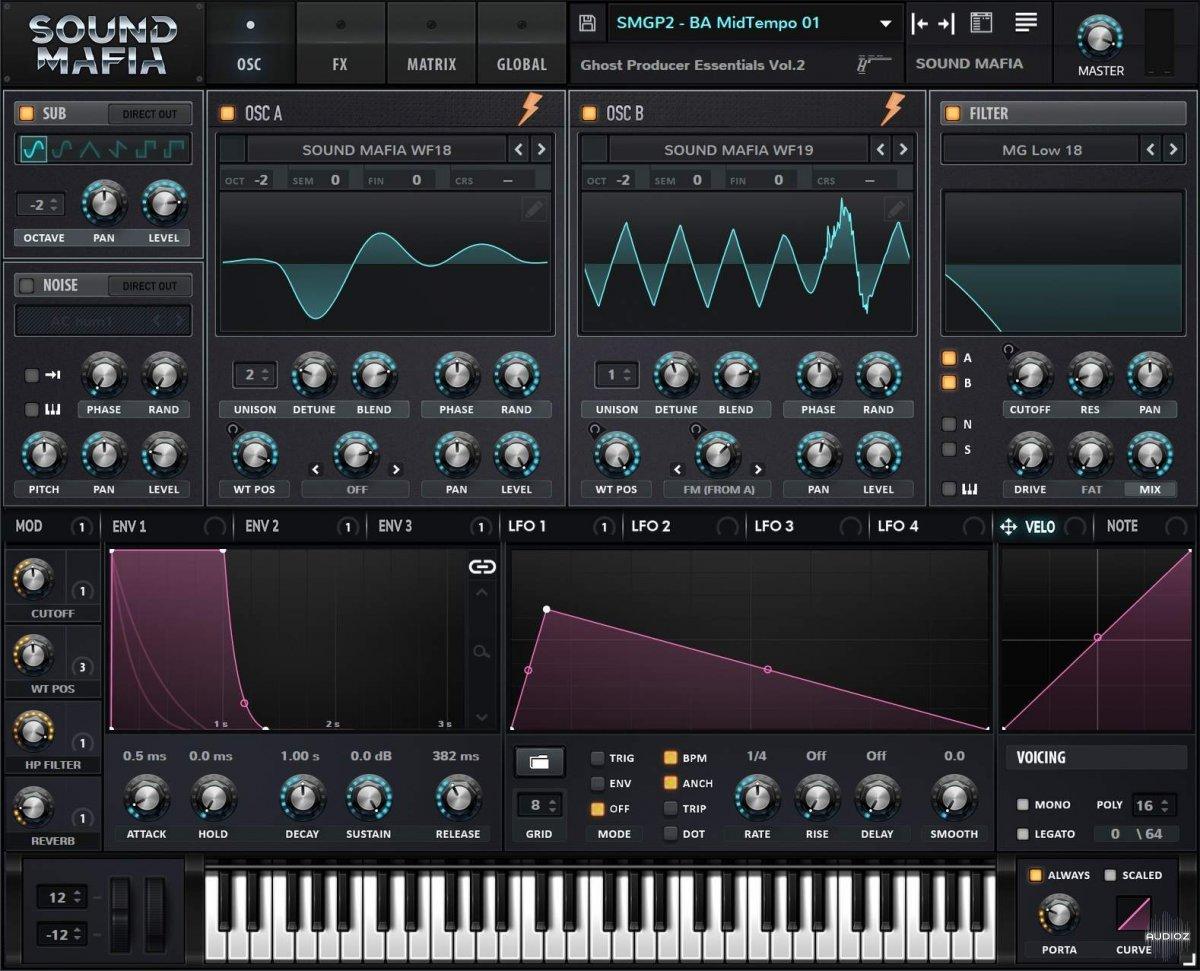1200x971 pixels.
Task: Select next wavetable for OSC A
Action: coord(541,150)
